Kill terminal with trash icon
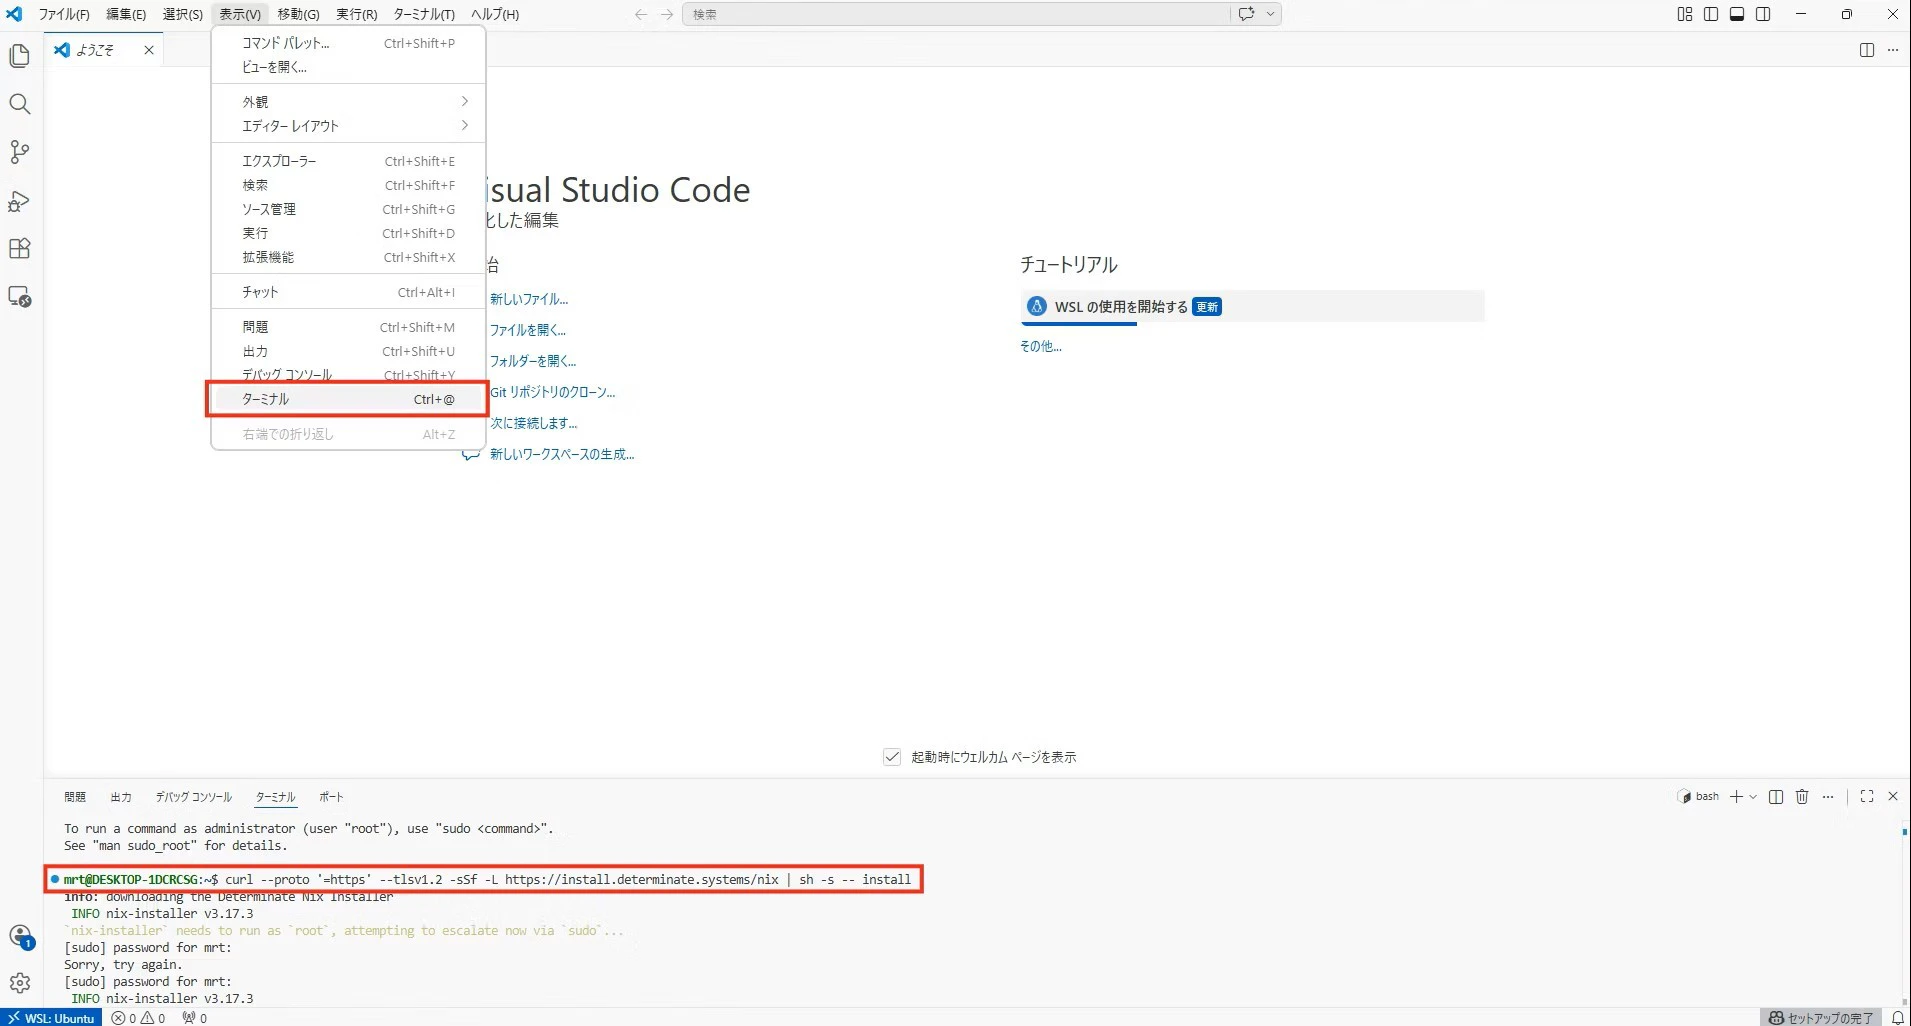This screenshot has width=1911, height=1026. (x=1802, y=797)
